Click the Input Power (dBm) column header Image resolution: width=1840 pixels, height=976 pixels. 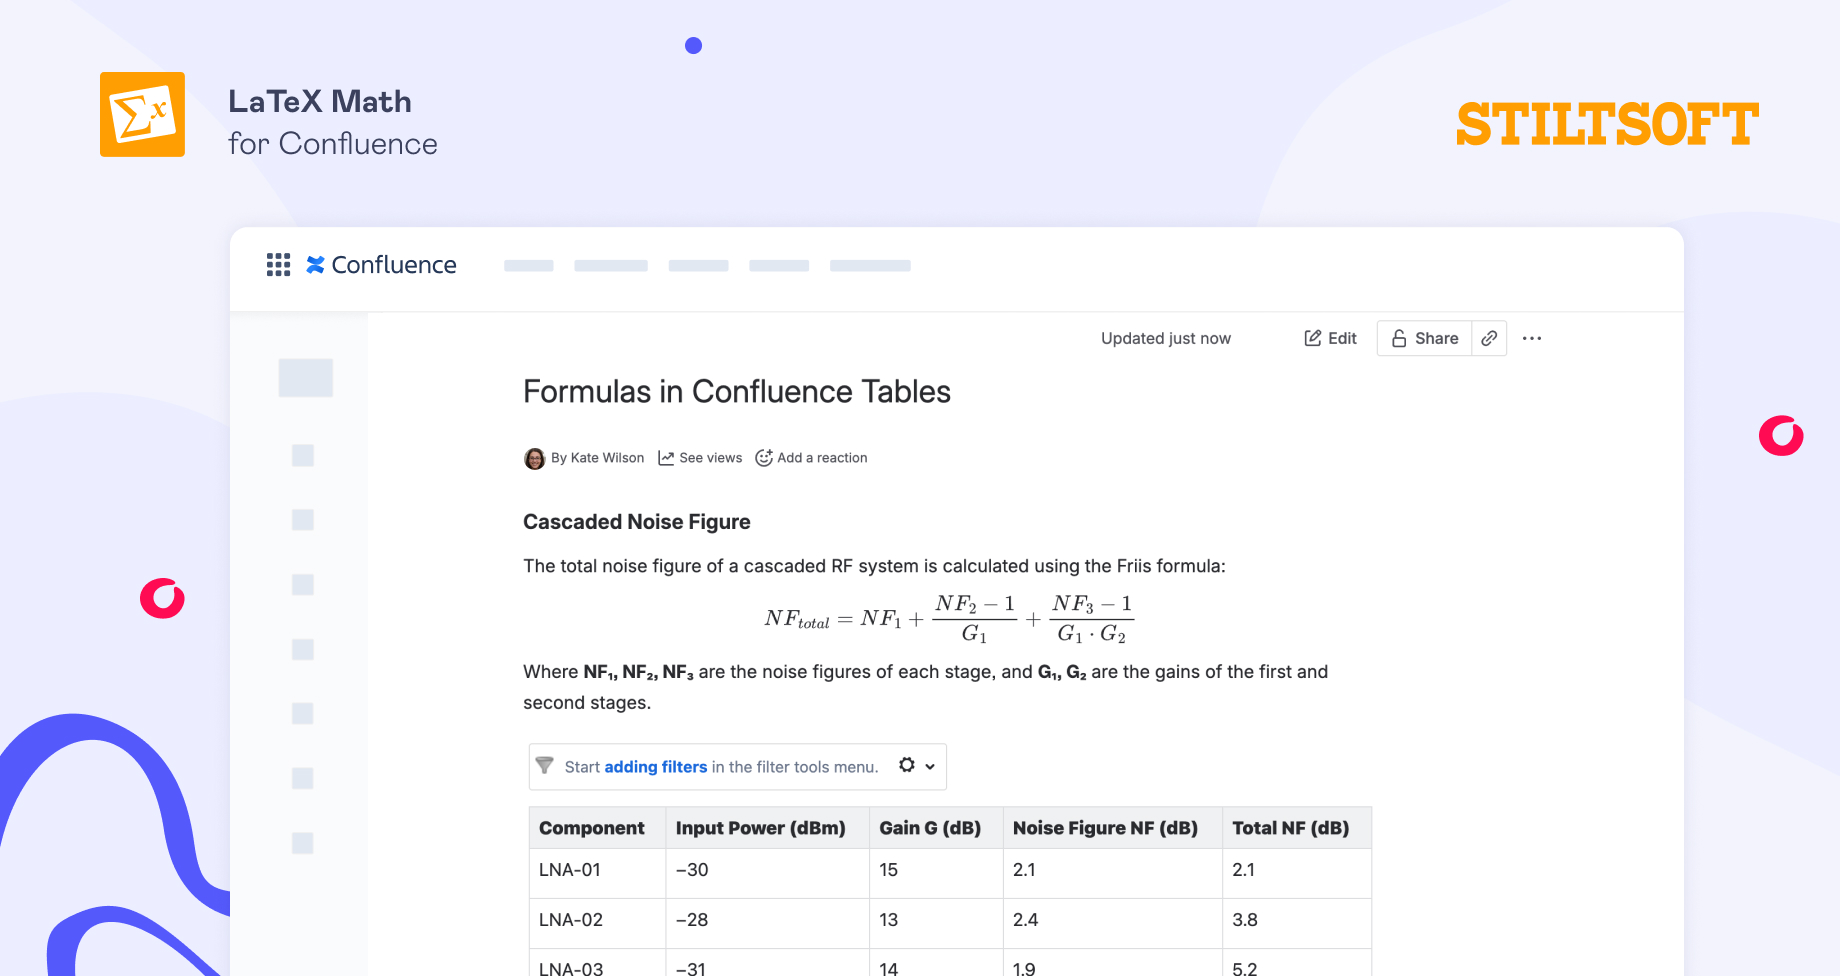768,828
